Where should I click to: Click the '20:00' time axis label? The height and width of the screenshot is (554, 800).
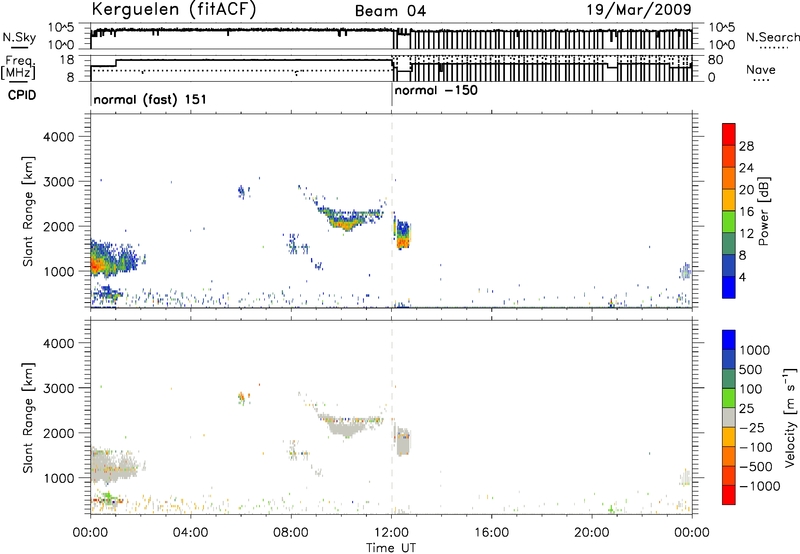coord(592,533)
